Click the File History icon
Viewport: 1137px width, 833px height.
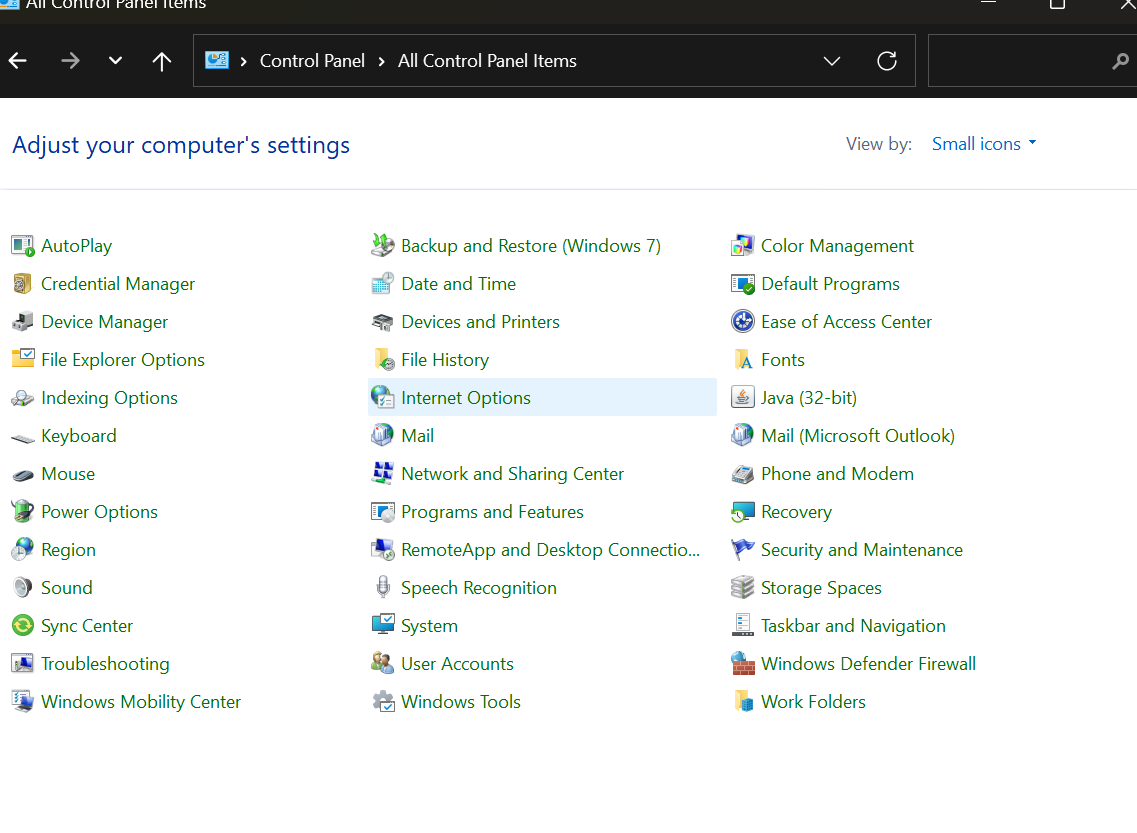coord(382,360)
